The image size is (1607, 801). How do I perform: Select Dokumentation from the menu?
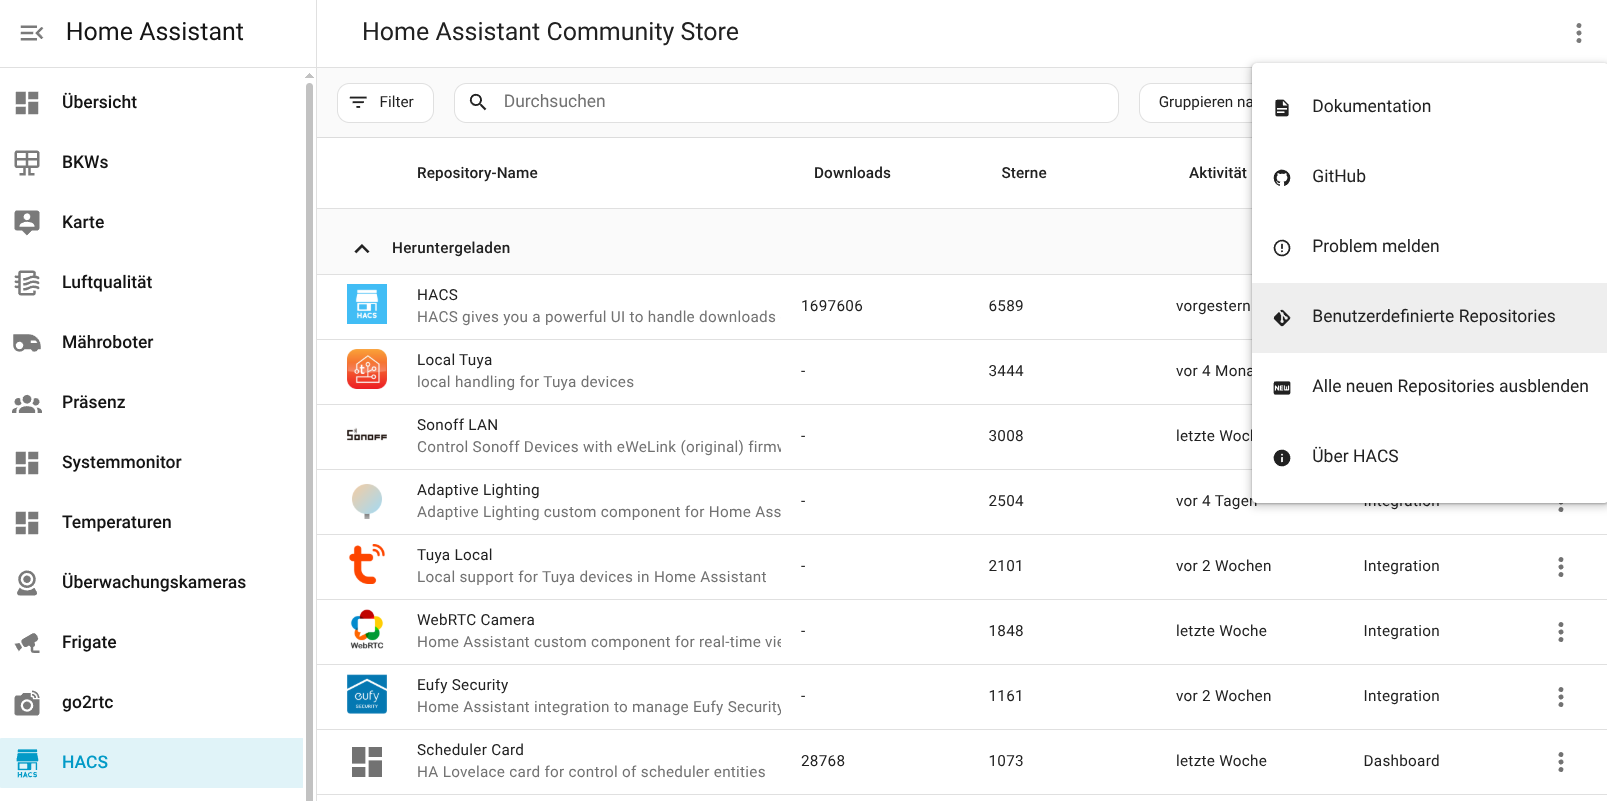click(1429, 107)
